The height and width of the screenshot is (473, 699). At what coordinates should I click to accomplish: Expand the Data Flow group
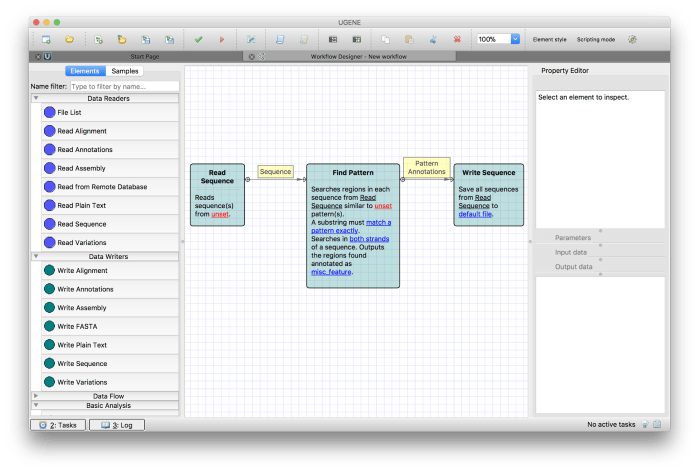point(37,396)
